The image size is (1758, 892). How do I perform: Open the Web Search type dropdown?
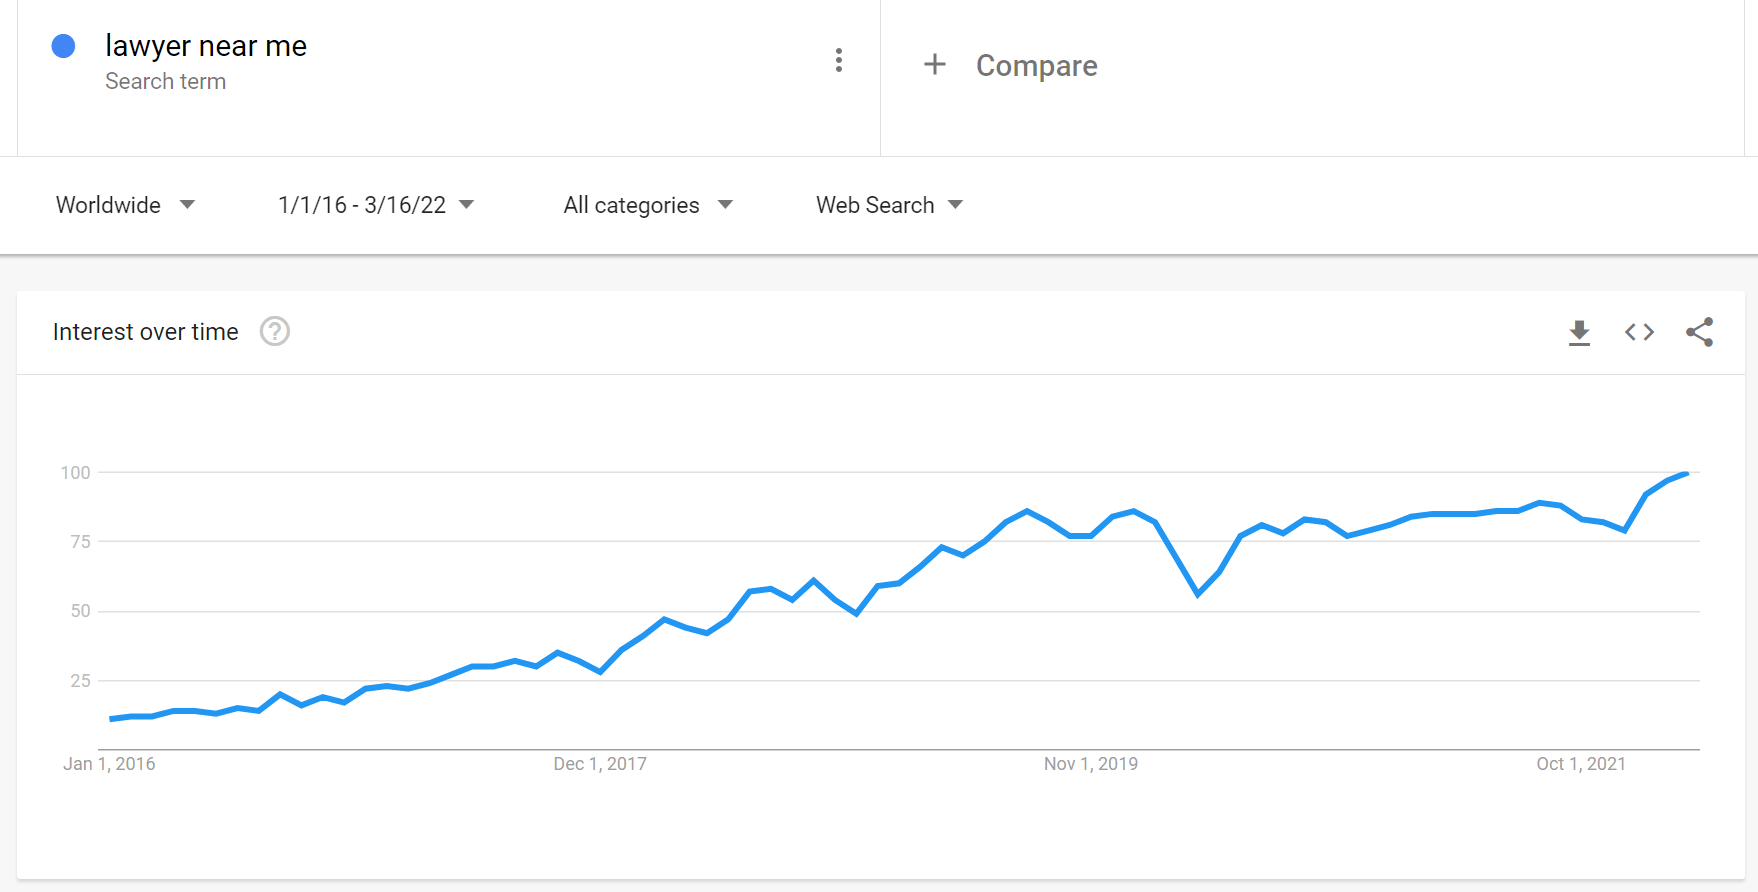click(889, 205)
